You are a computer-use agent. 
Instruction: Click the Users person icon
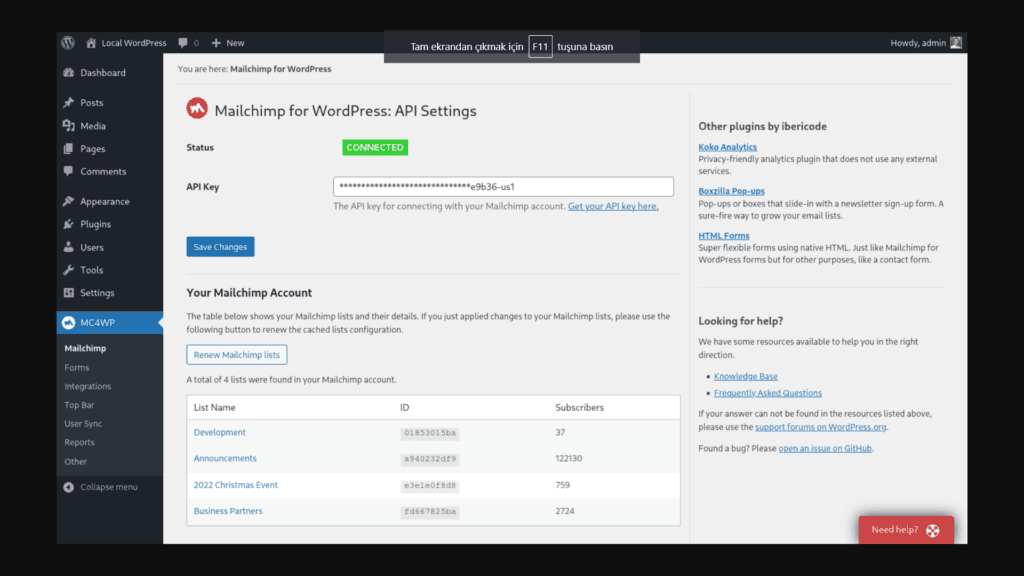tap(69, 247)
